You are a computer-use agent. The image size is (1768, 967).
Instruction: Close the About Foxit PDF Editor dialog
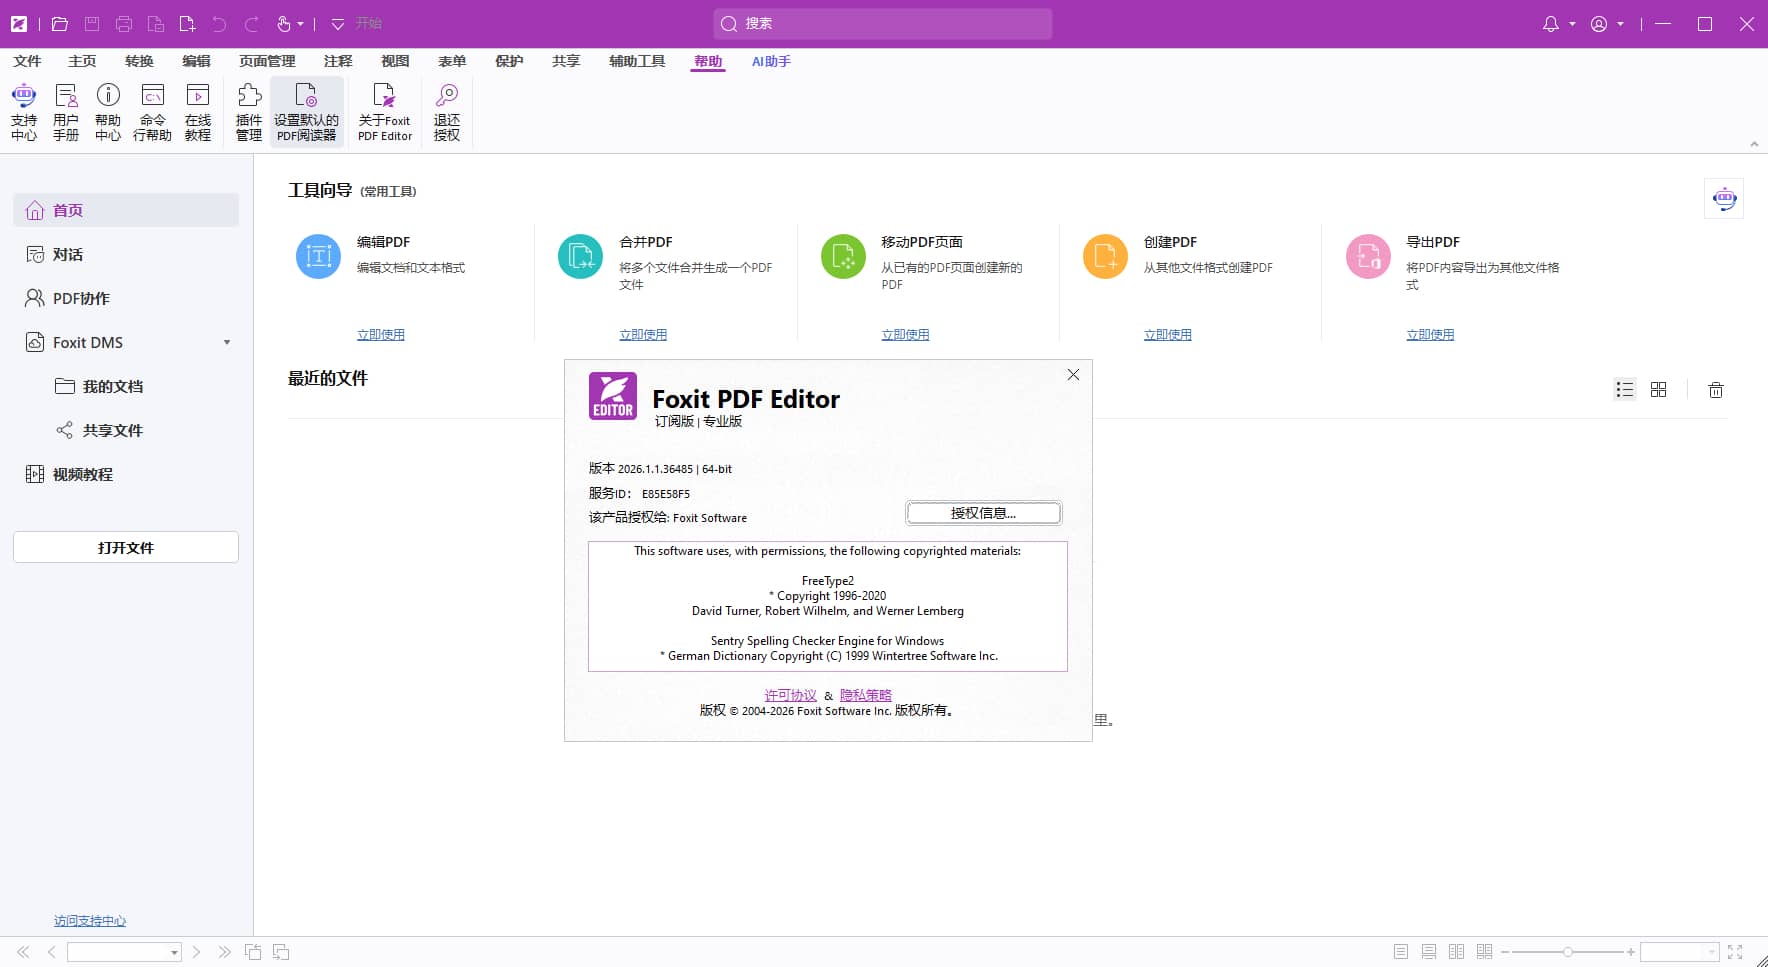tap(1073, 375)
